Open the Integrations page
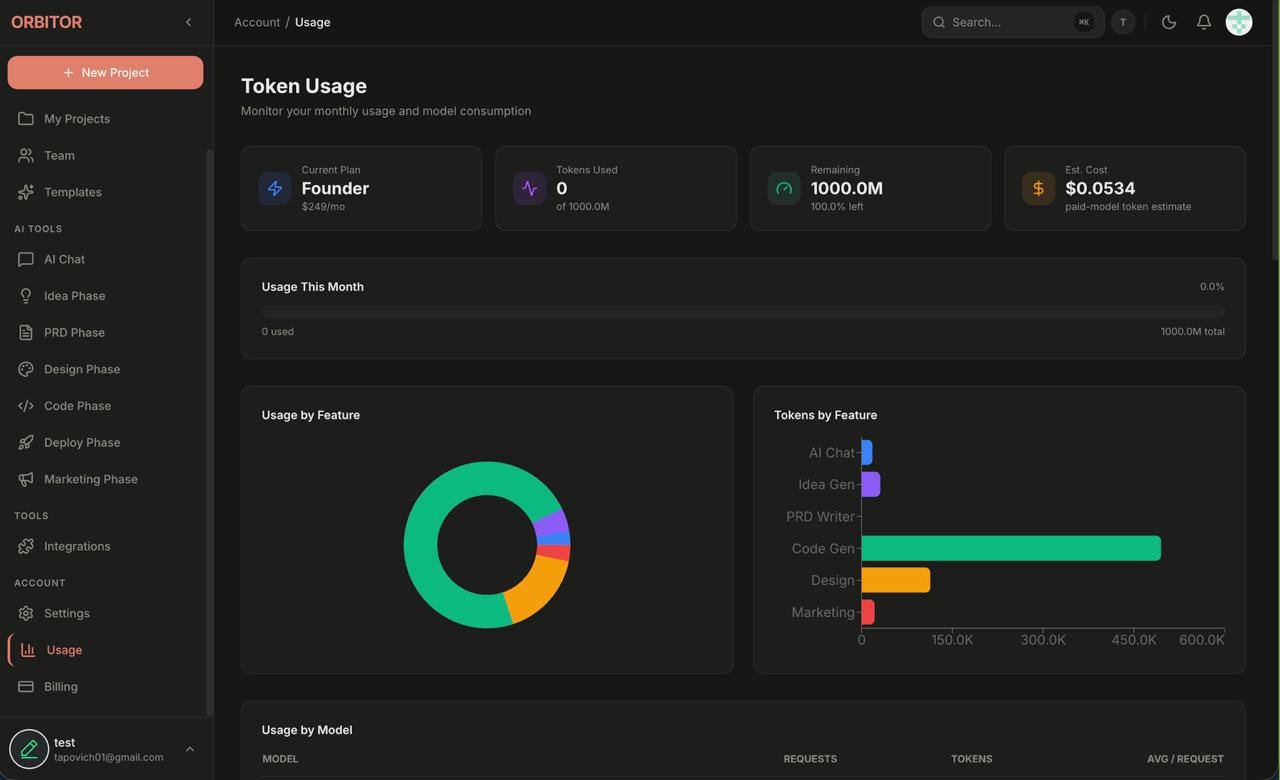Viewport: 1280px width, 780px height. click(77, 546)
